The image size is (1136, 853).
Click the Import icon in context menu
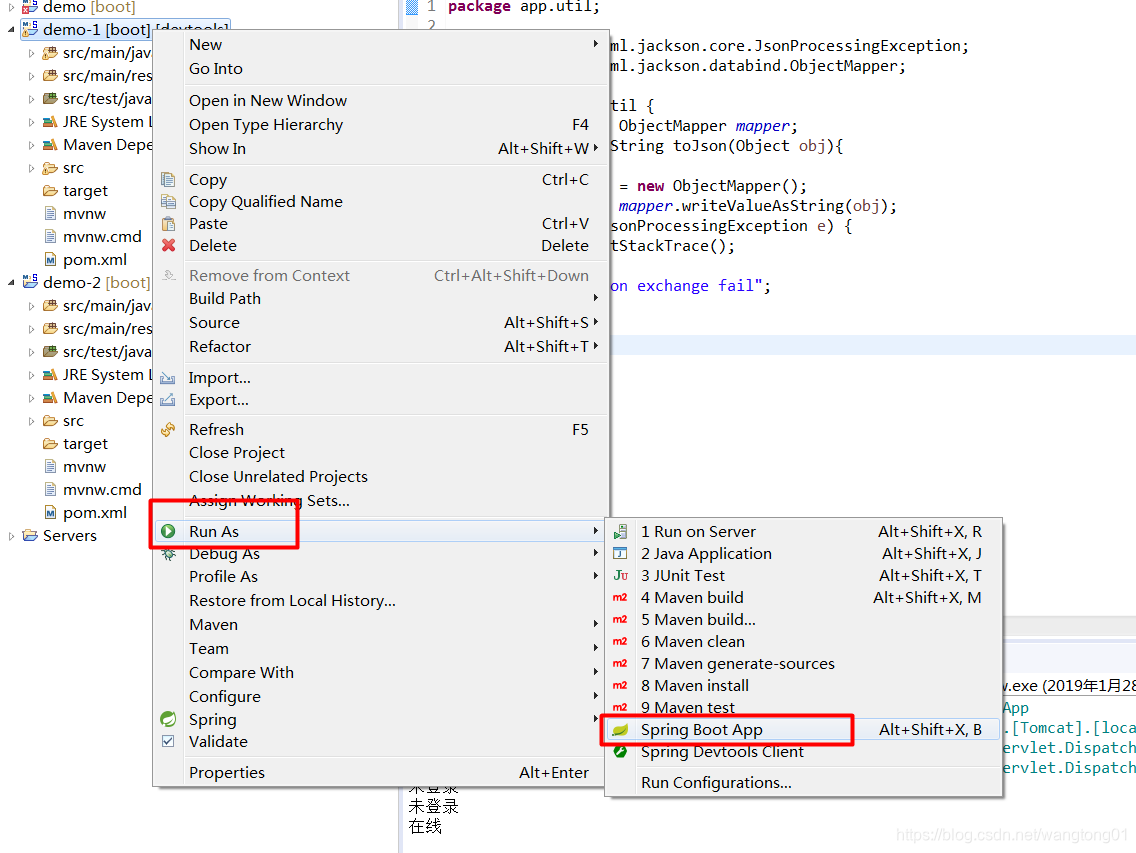[168, 378]
